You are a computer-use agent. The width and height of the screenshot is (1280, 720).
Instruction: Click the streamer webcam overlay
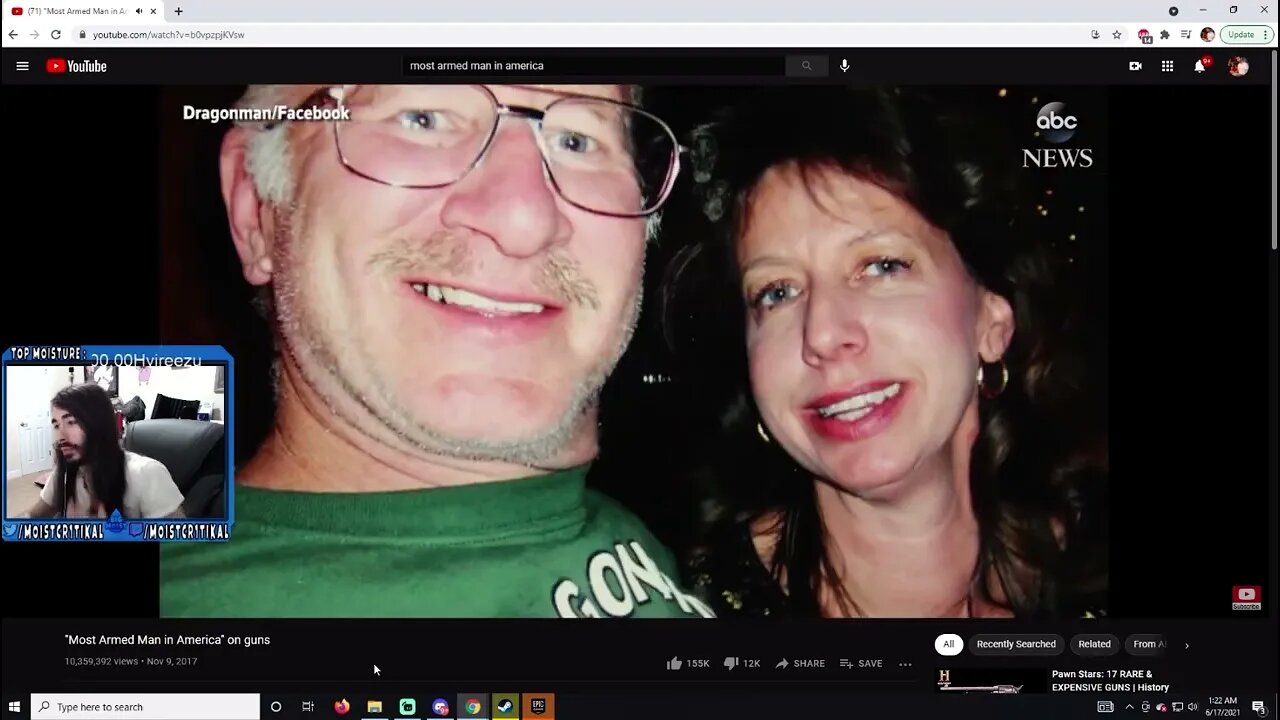pos(116,444)
